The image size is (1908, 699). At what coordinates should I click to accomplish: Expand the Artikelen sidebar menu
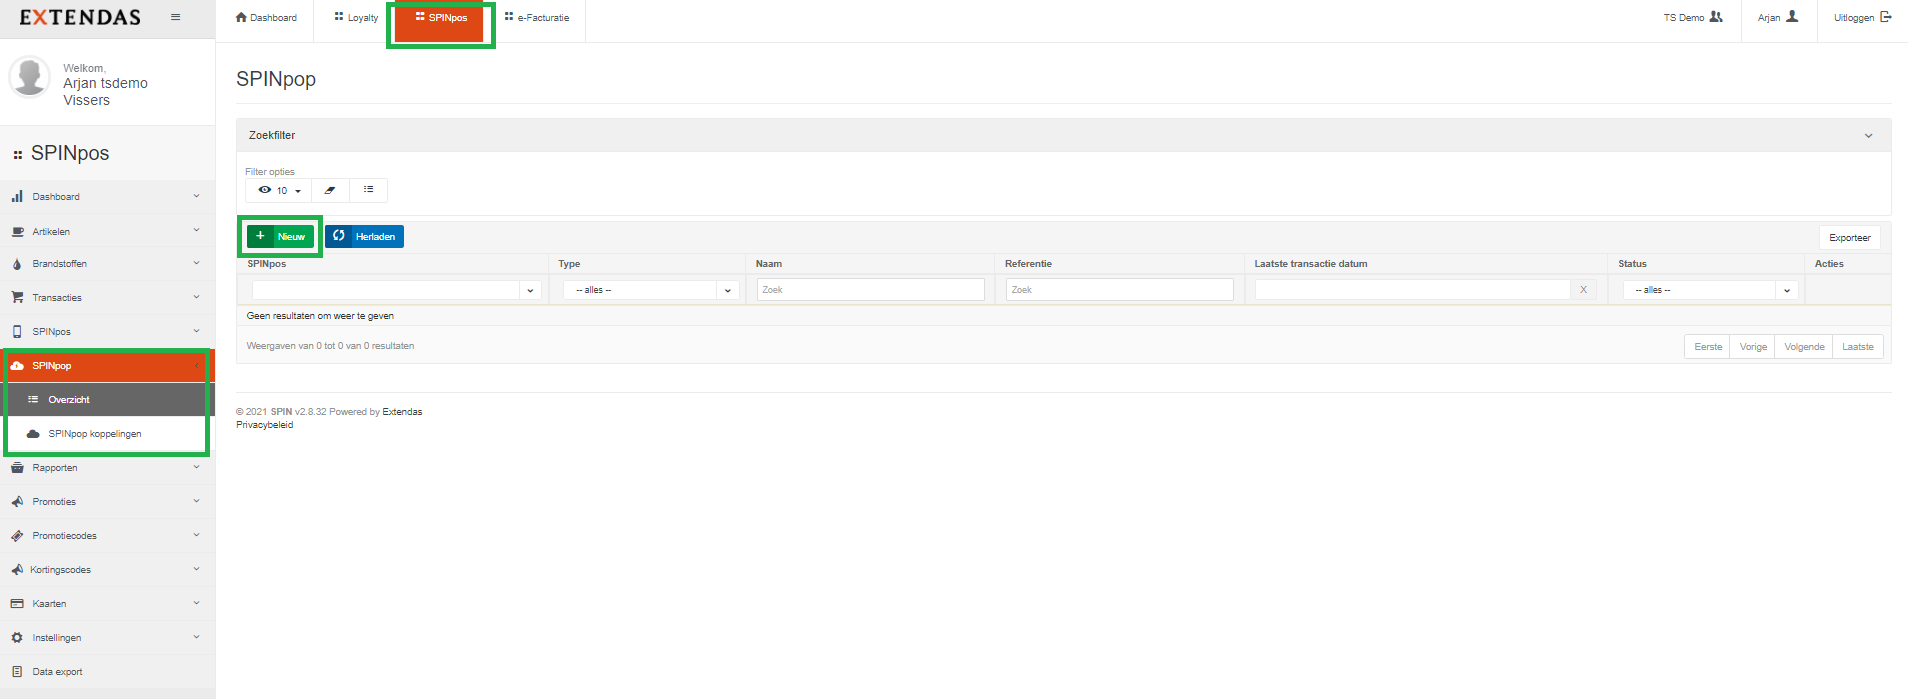(107, 231)
